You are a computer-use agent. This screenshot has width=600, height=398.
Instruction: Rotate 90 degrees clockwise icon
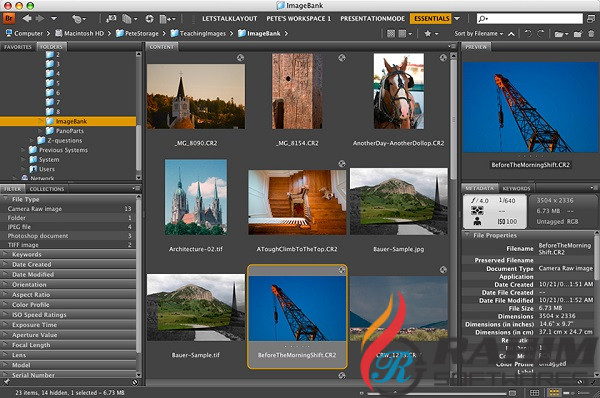pyautogui.click(x=541, y=34)
